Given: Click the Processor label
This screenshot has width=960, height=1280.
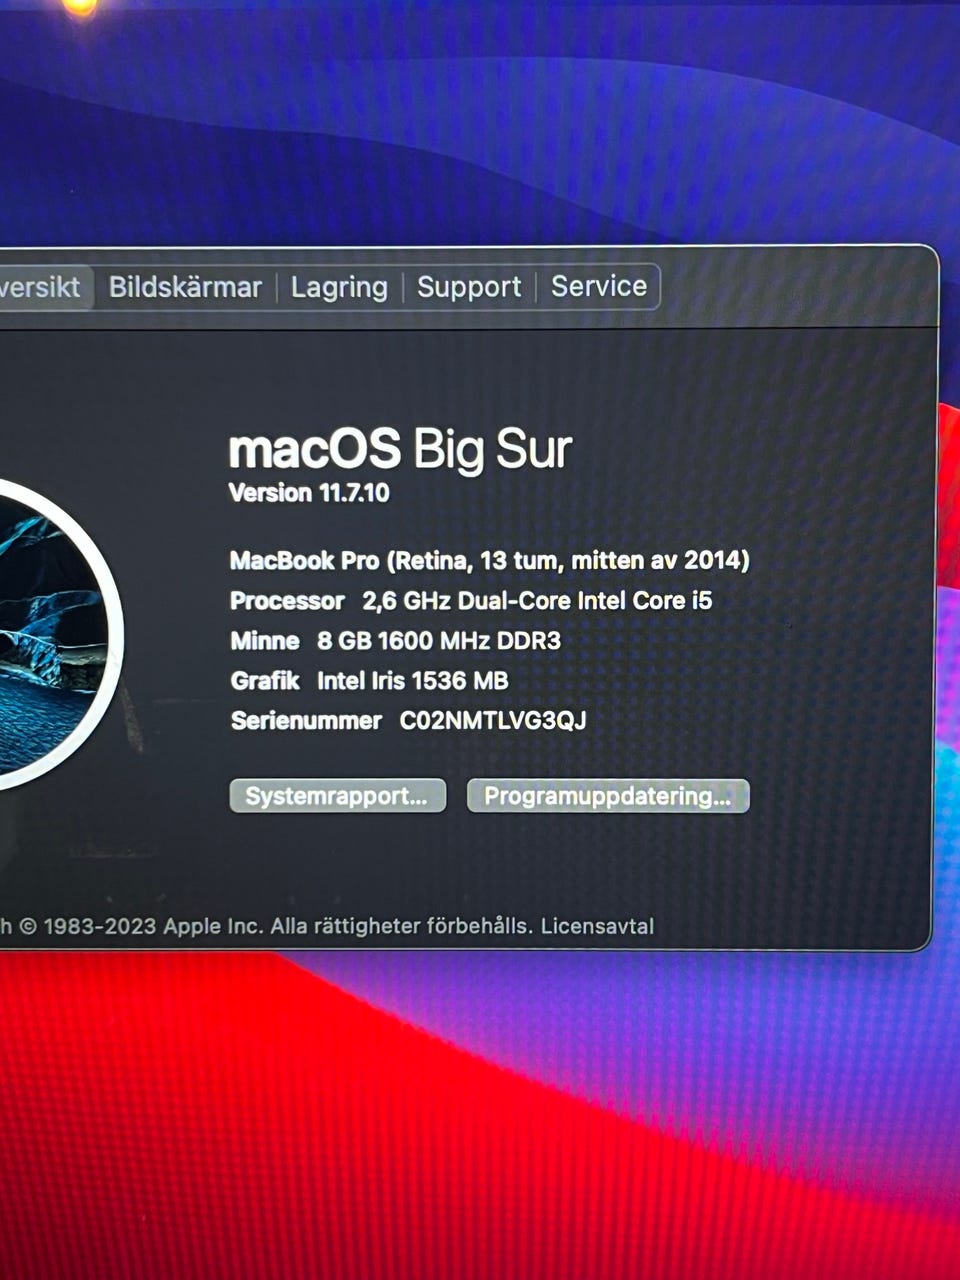Looking at the screenshot, I should coord(288,600).
